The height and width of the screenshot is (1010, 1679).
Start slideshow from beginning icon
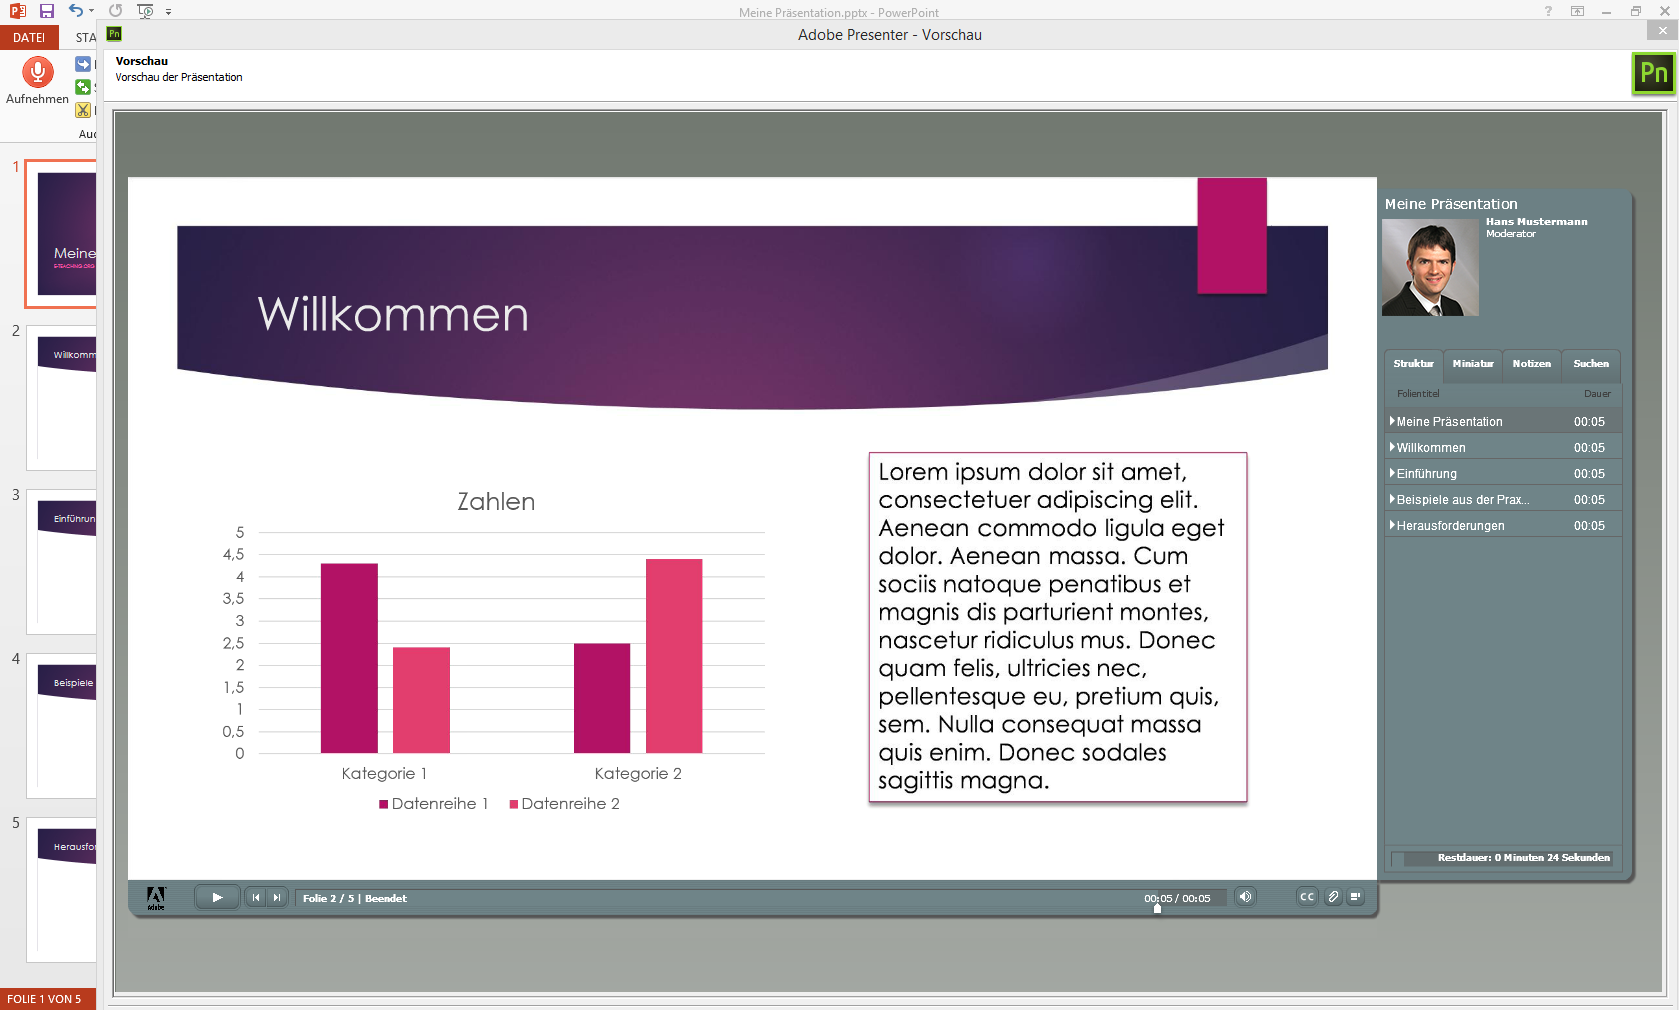[x=145, y=11]
